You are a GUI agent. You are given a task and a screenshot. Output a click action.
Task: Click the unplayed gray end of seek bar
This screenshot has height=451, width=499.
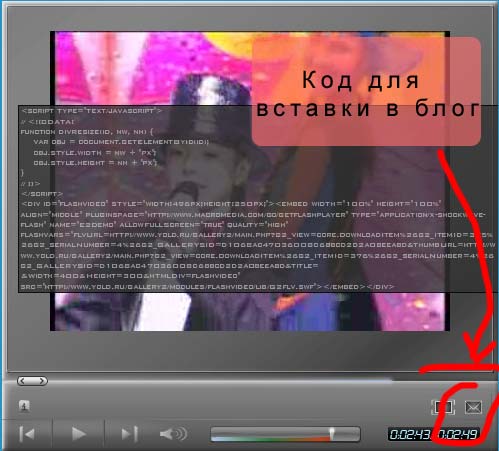pyautogui.click(x=347, y=434)
